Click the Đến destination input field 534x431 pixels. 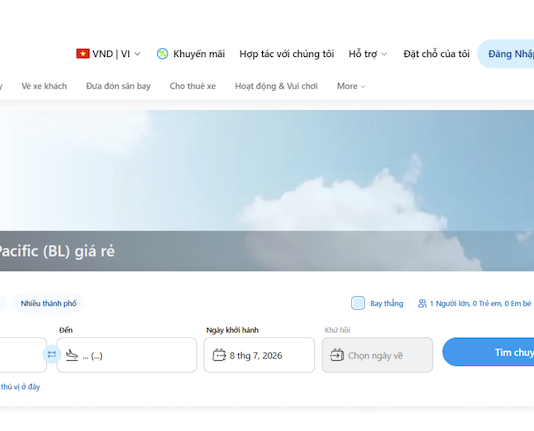coord(127,355)
